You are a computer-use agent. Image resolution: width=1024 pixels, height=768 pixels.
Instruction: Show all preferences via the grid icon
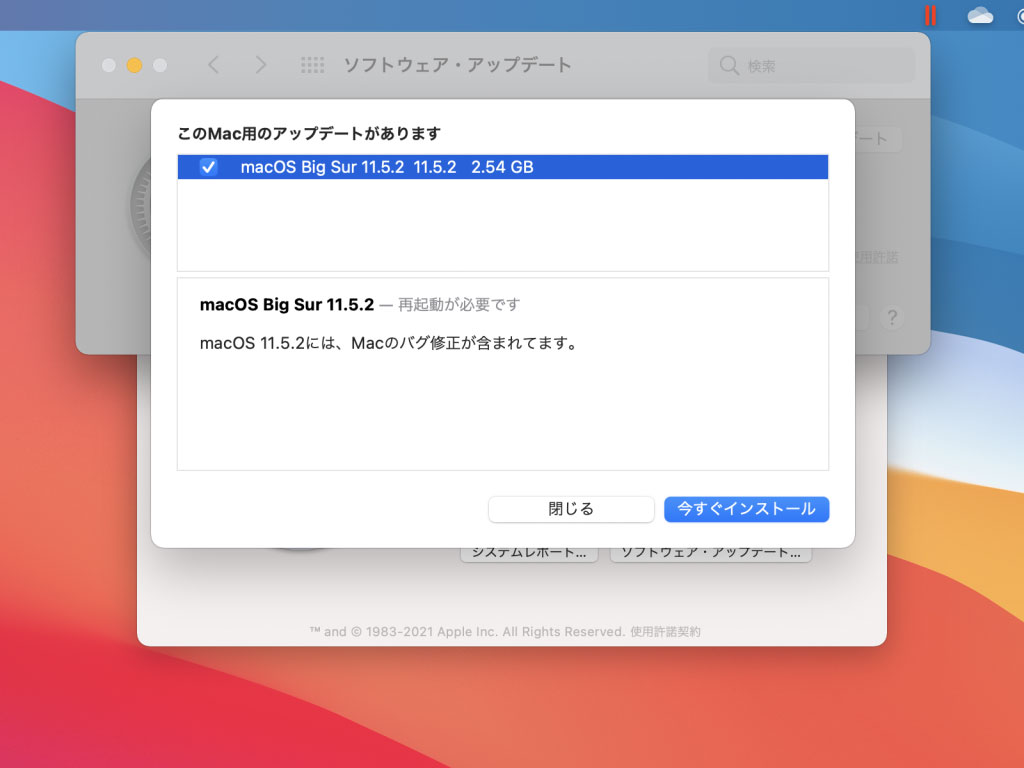pos(313,65)
